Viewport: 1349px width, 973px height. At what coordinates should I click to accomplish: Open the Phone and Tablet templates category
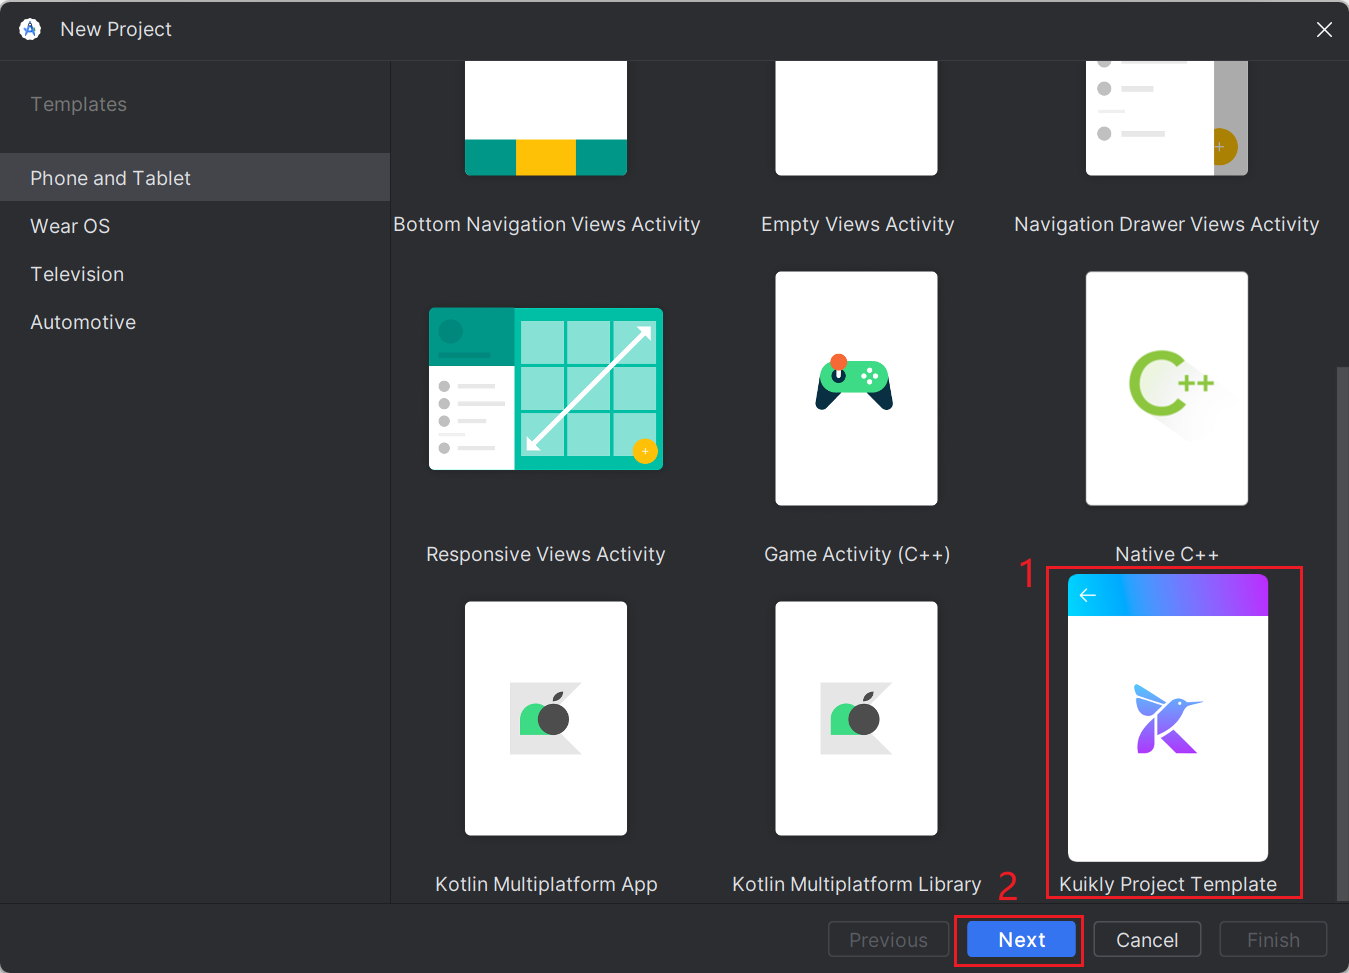pyautogui.click(x=195, y=177)
